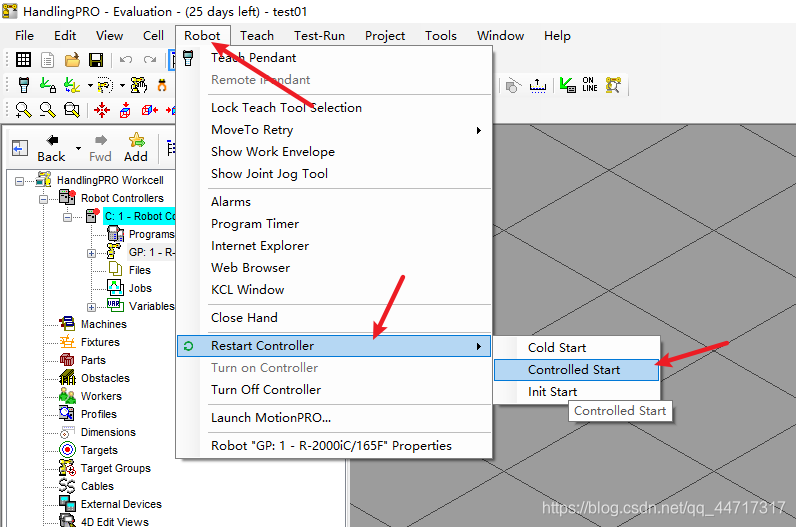The height and width of the screenshot is (527, 796).
Task: Open KCL Window from Robot menu
Action: tap(334, 290)
